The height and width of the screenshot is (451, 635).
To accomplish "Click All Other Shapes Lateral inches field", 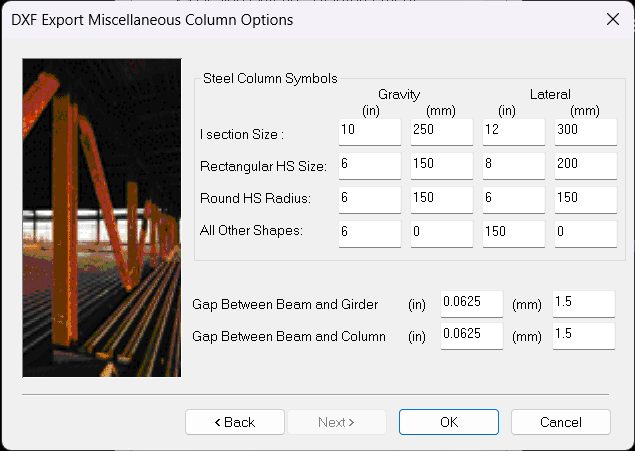I will 513,233.
